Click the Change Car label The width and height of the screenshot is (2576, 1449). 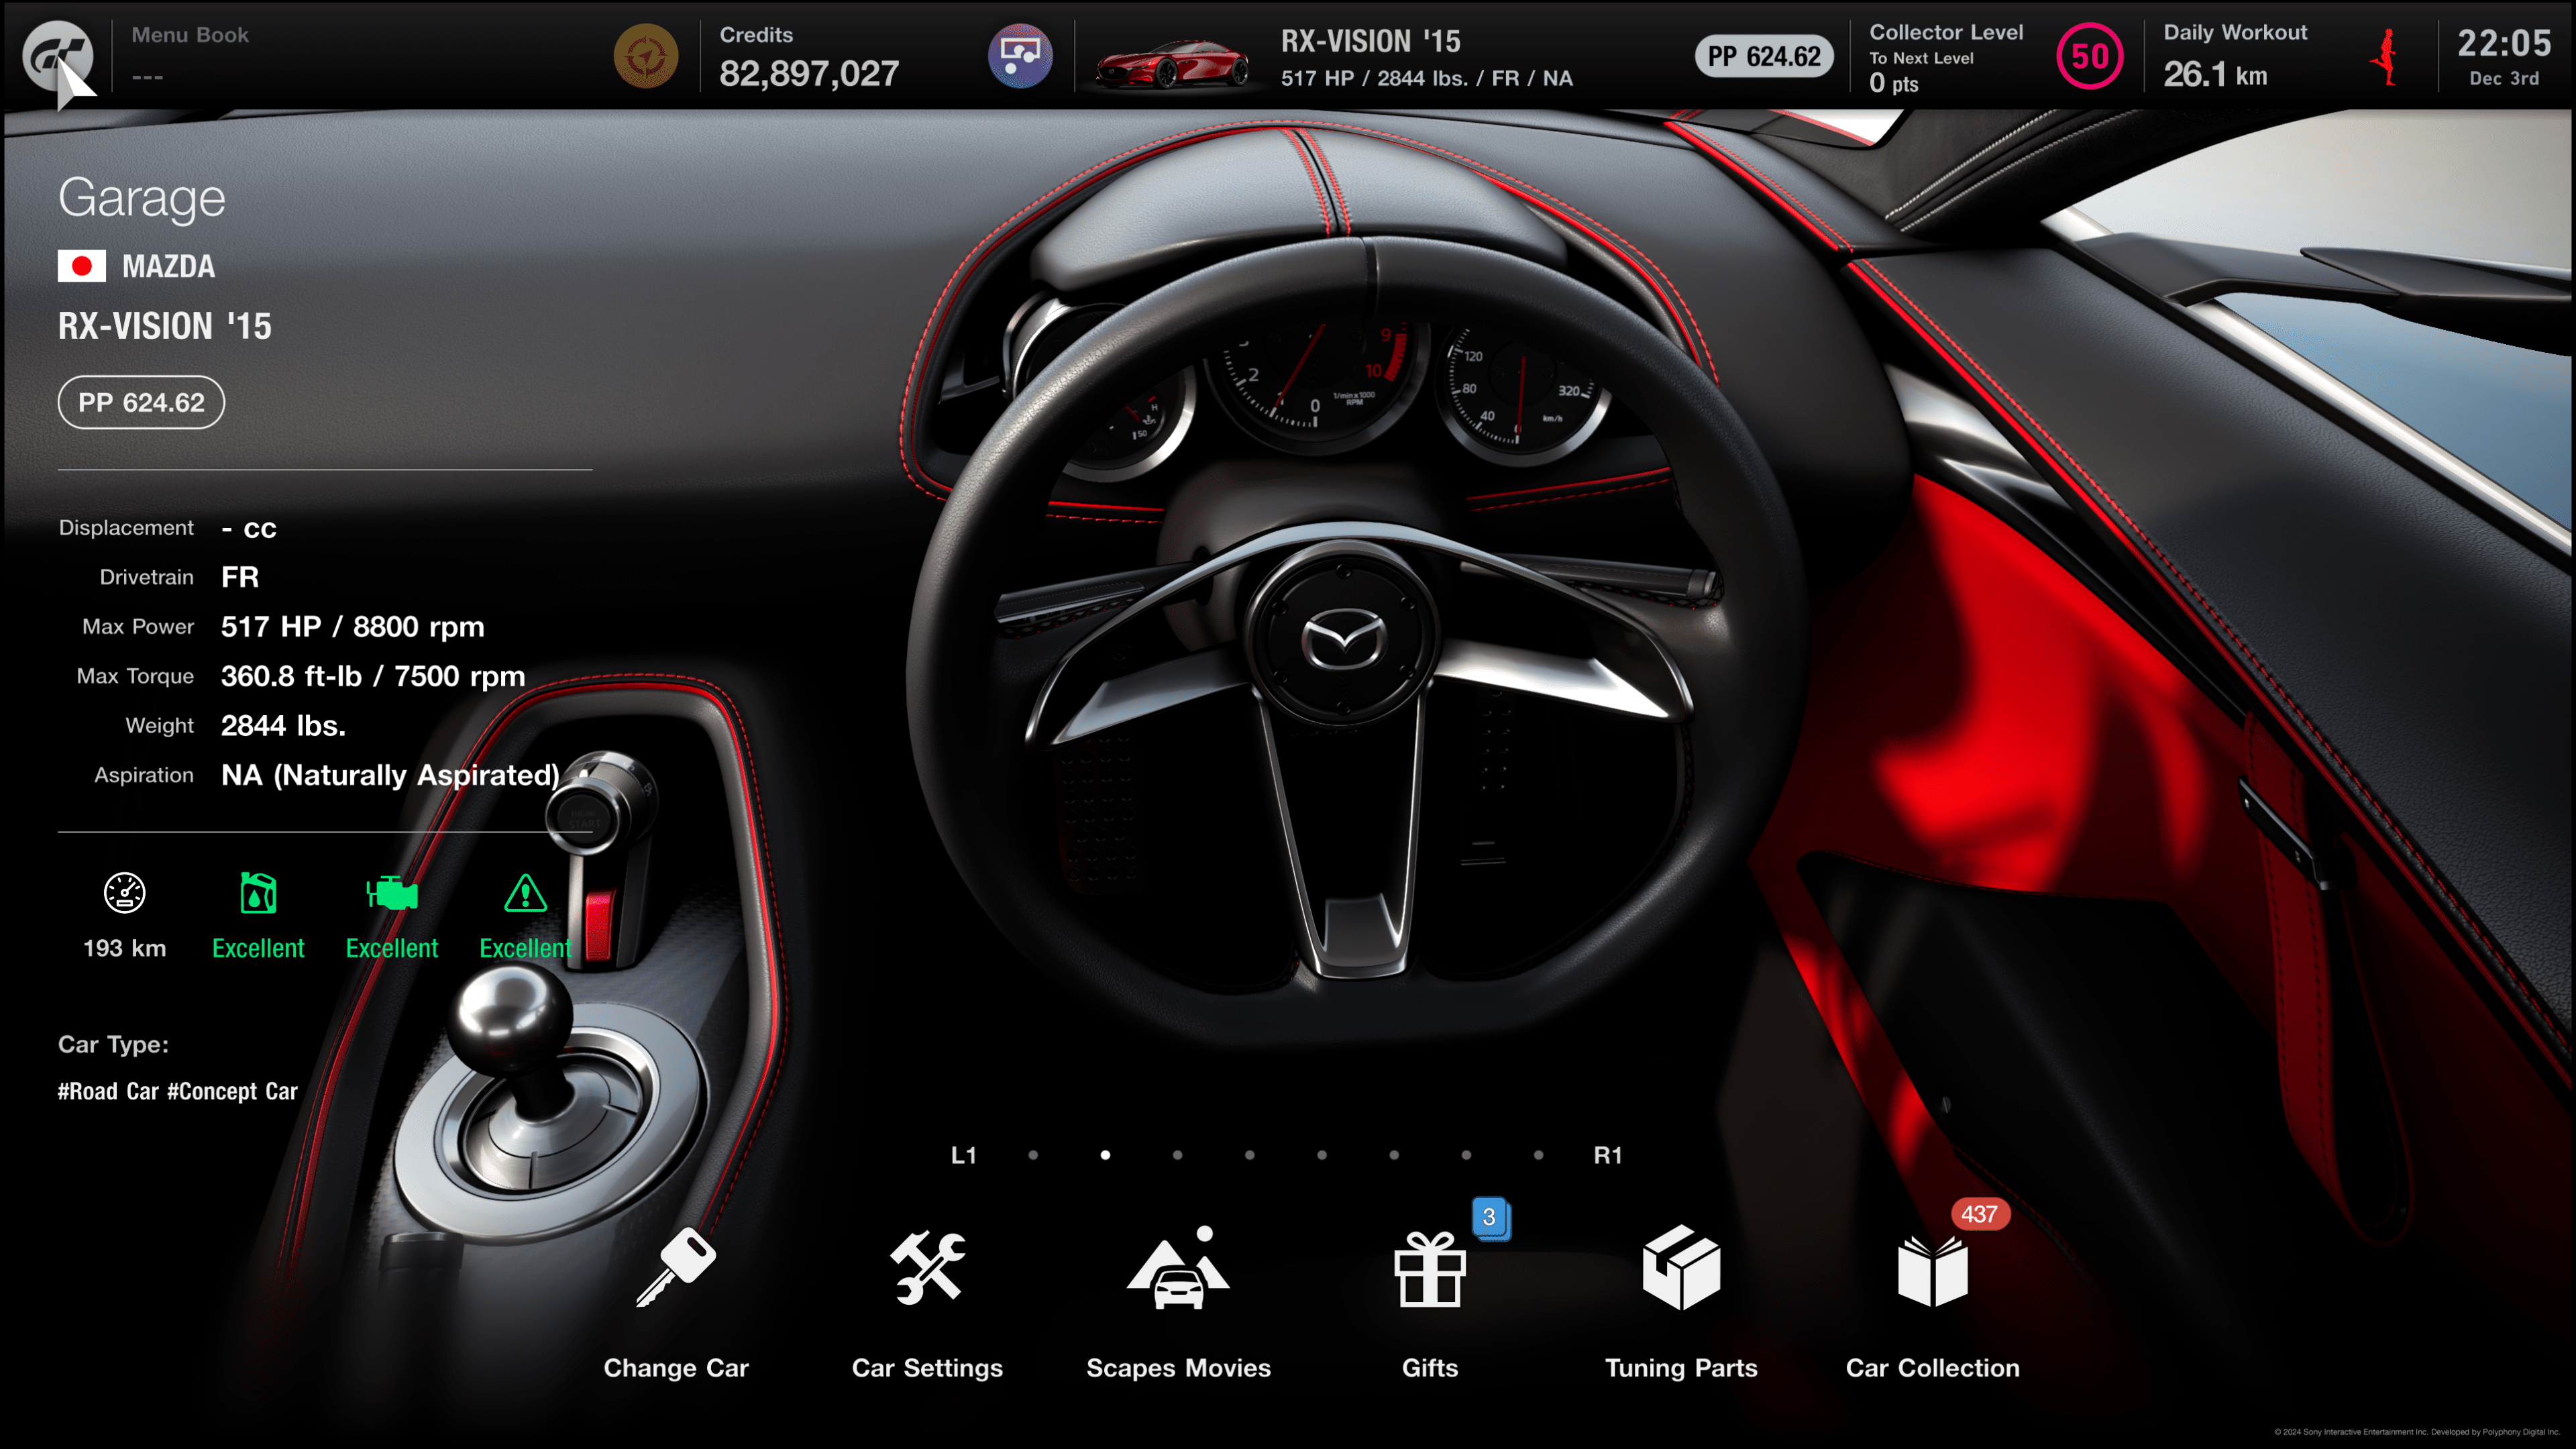pyautogui.click(x=676, y=1368)
